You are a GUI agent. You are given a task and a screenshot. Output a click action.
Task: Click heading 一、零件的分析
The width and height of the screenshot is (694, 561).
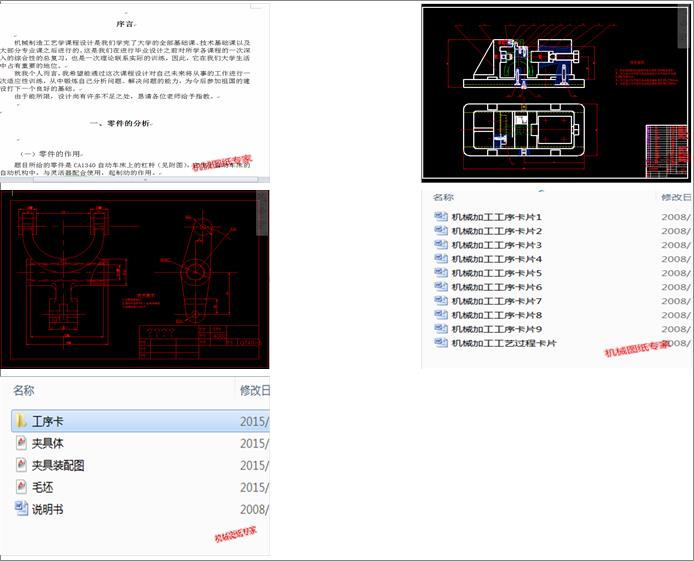[120, 123]
